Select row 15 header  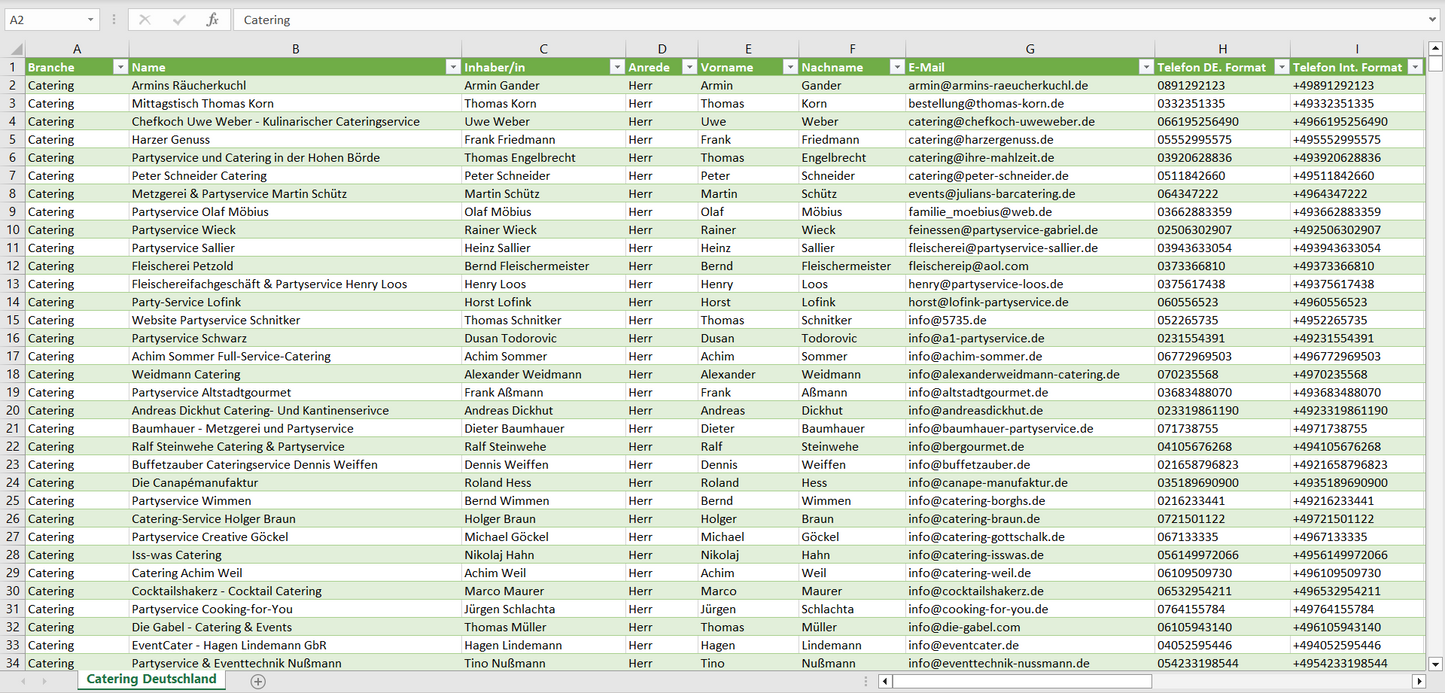13,320
